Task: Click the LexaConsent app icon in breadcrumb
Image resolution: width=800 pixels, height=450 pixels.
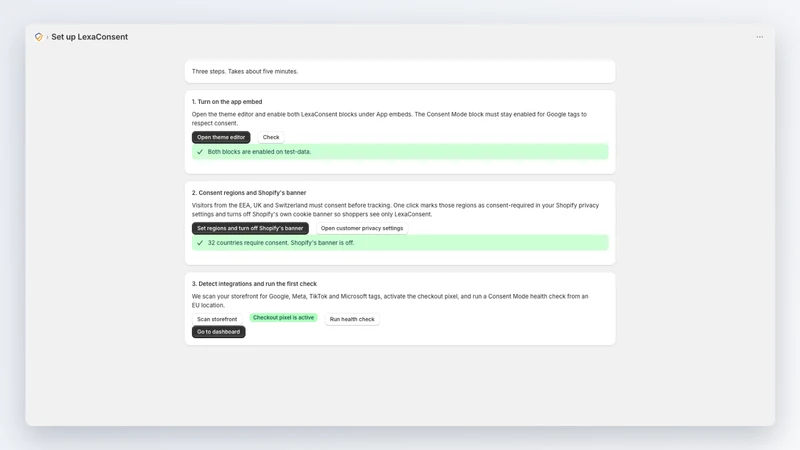Action: [x=38, y=37]
